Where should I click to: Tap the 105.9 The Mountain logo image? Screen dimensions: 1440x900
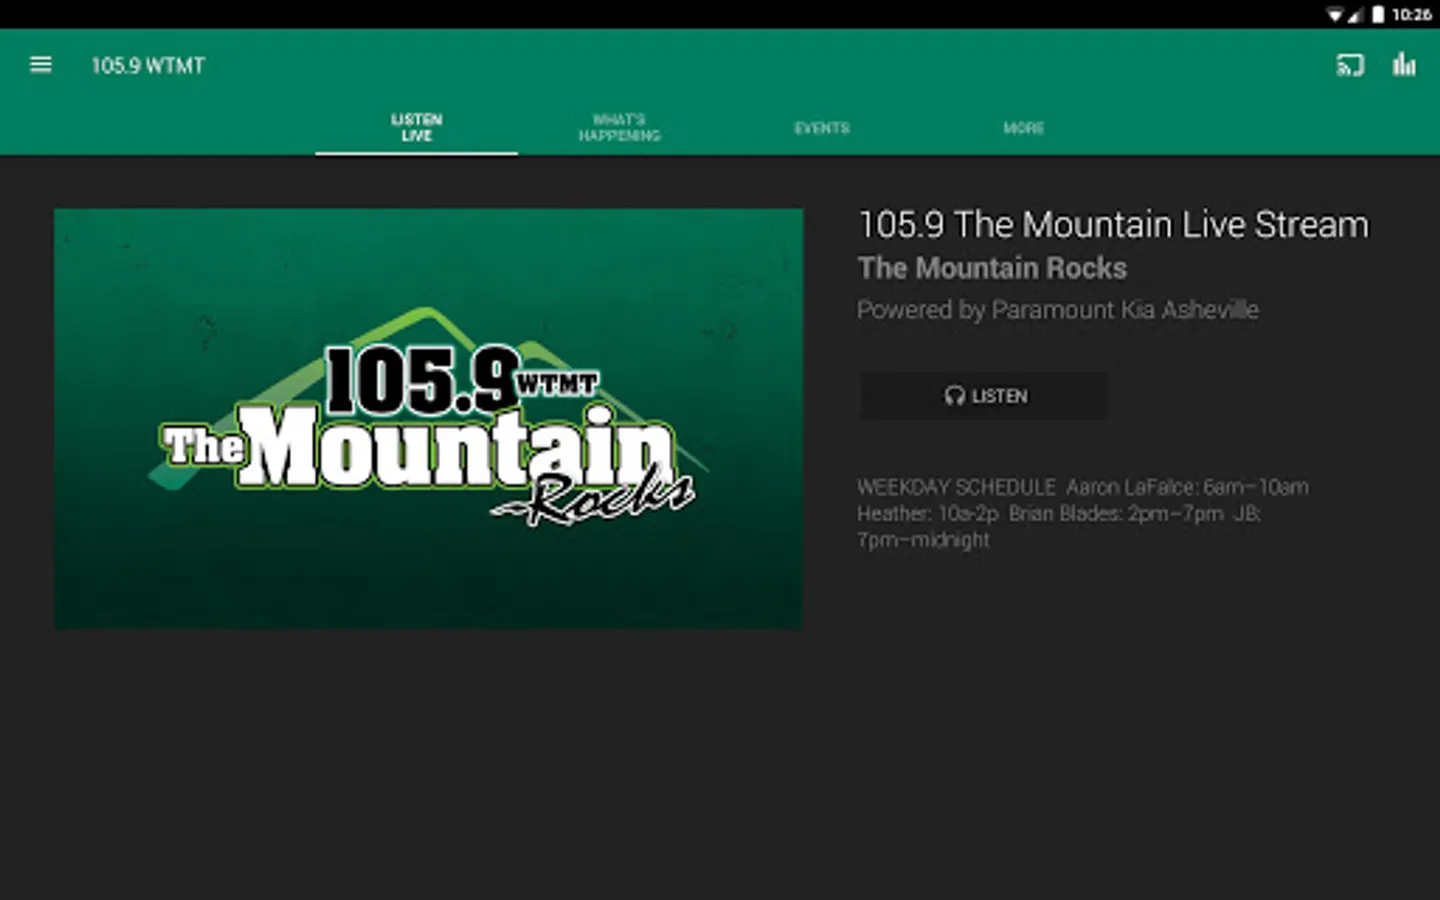(x=428, y=419)
